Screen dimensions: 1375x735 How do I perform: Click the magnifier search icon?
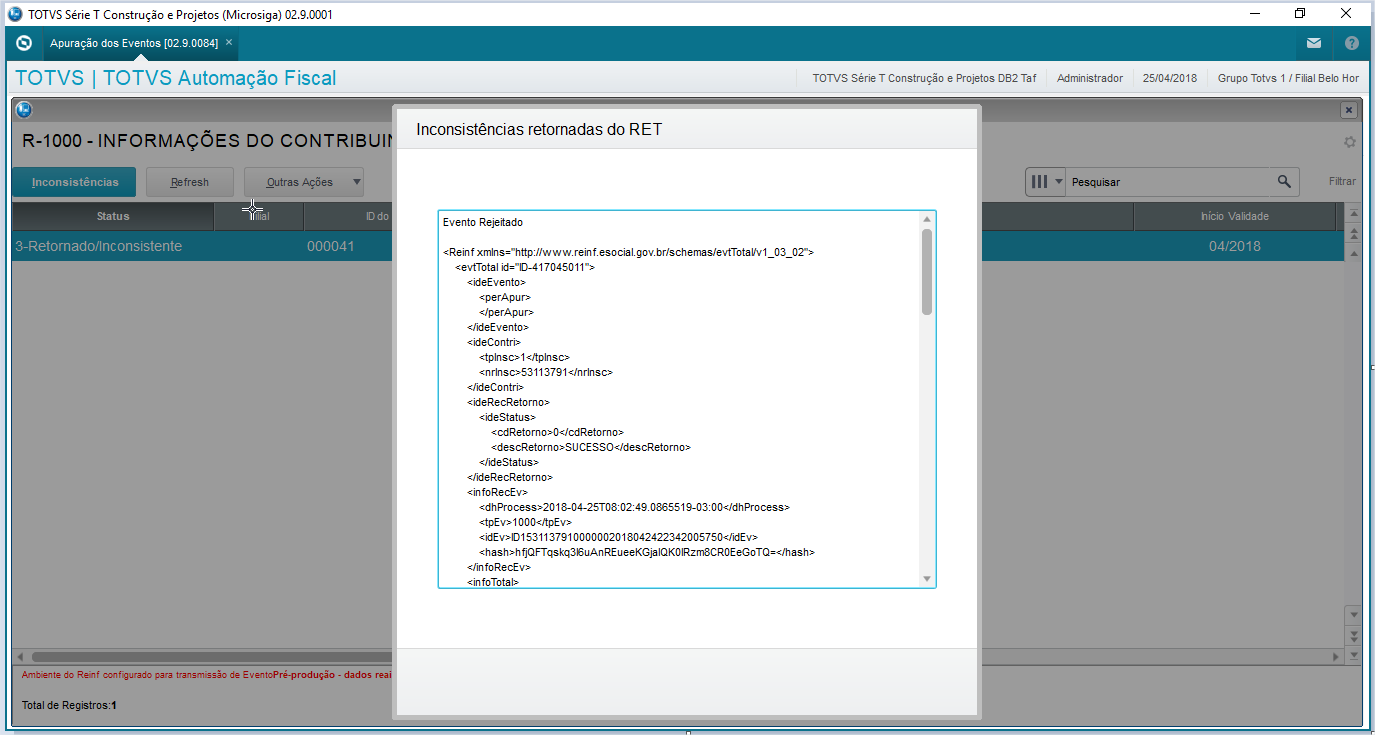pos(1284,182)
